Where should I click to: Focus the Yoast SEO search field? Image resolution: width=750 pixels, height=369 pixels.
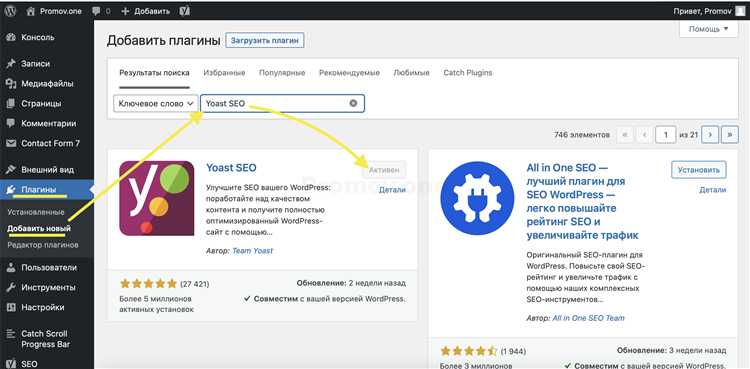[282, 103]
